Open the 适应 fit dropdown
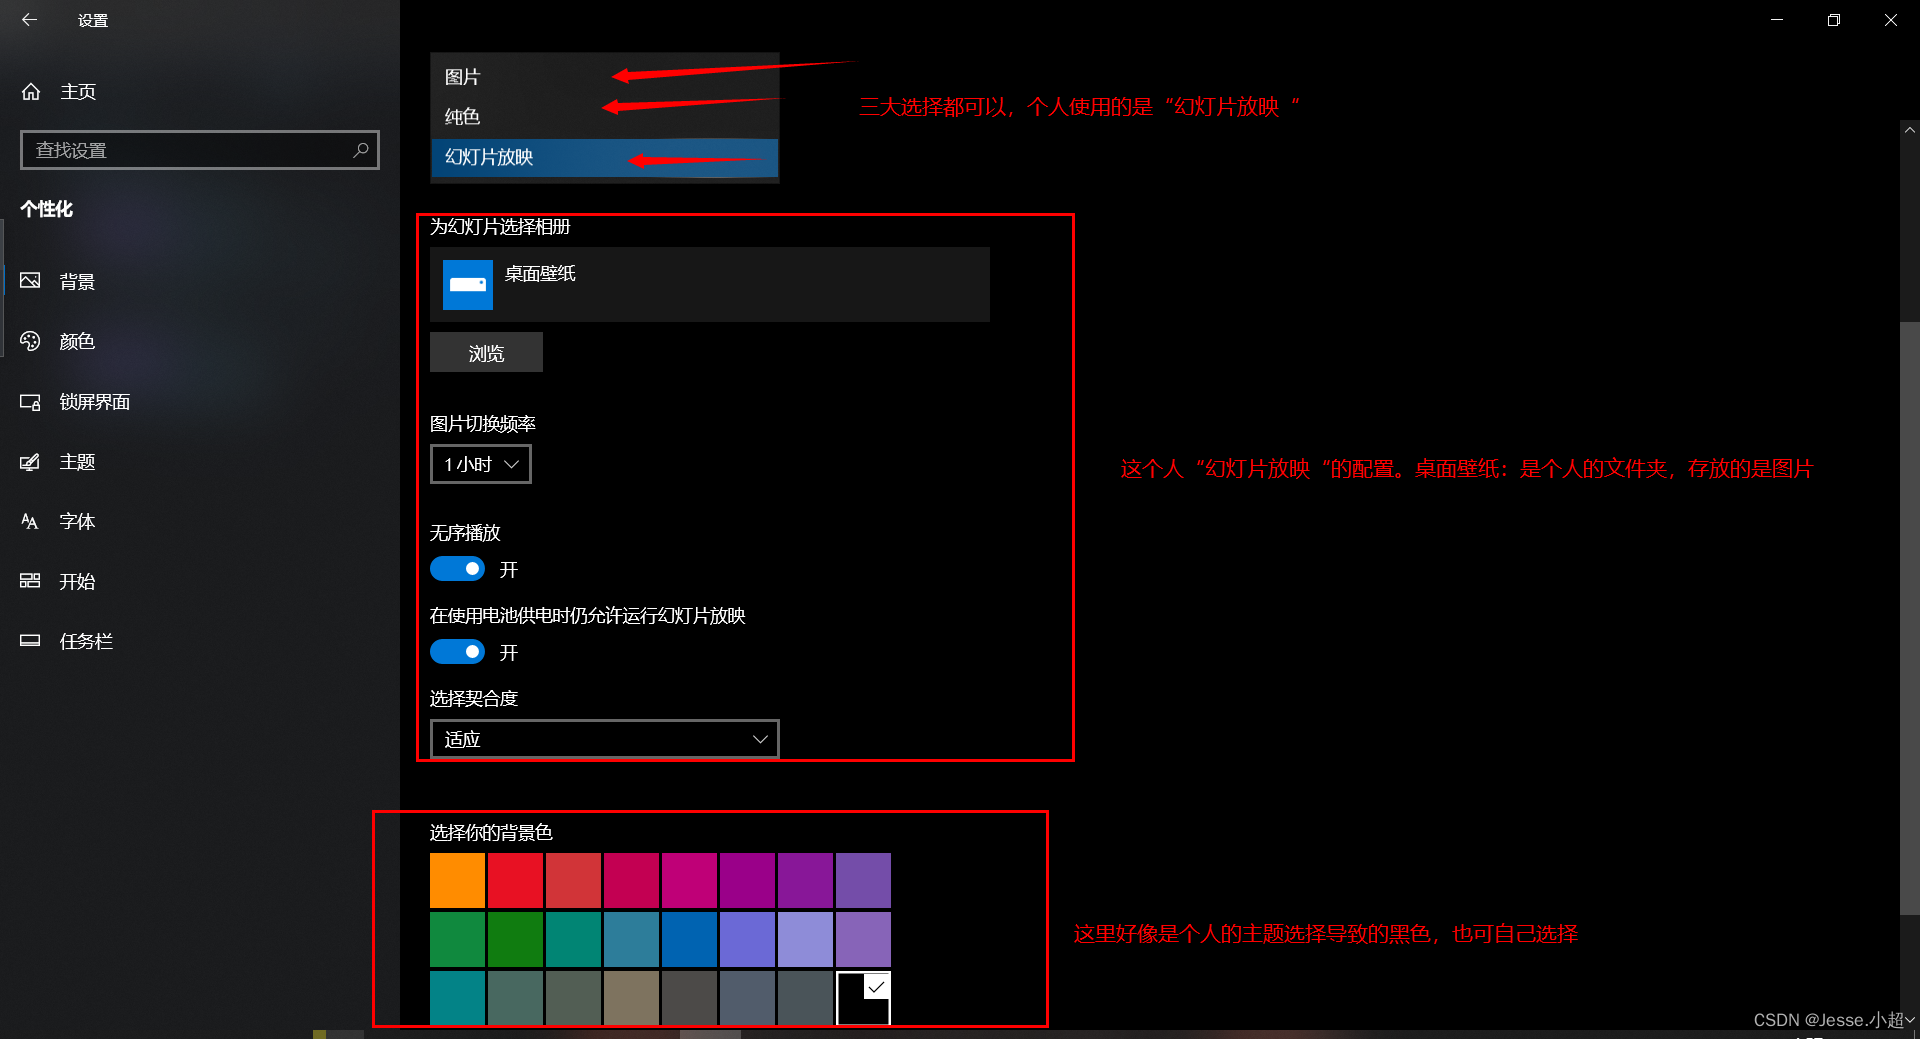 click(x=605, y=739)
